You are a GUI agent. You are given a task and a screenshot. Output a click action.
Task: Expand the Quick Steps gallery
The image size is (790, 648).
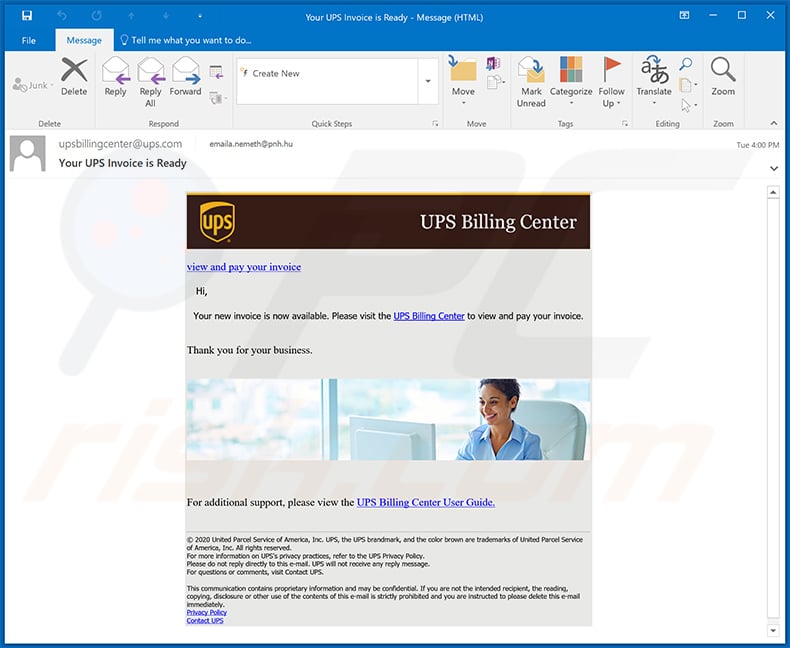tap(428, 81)
